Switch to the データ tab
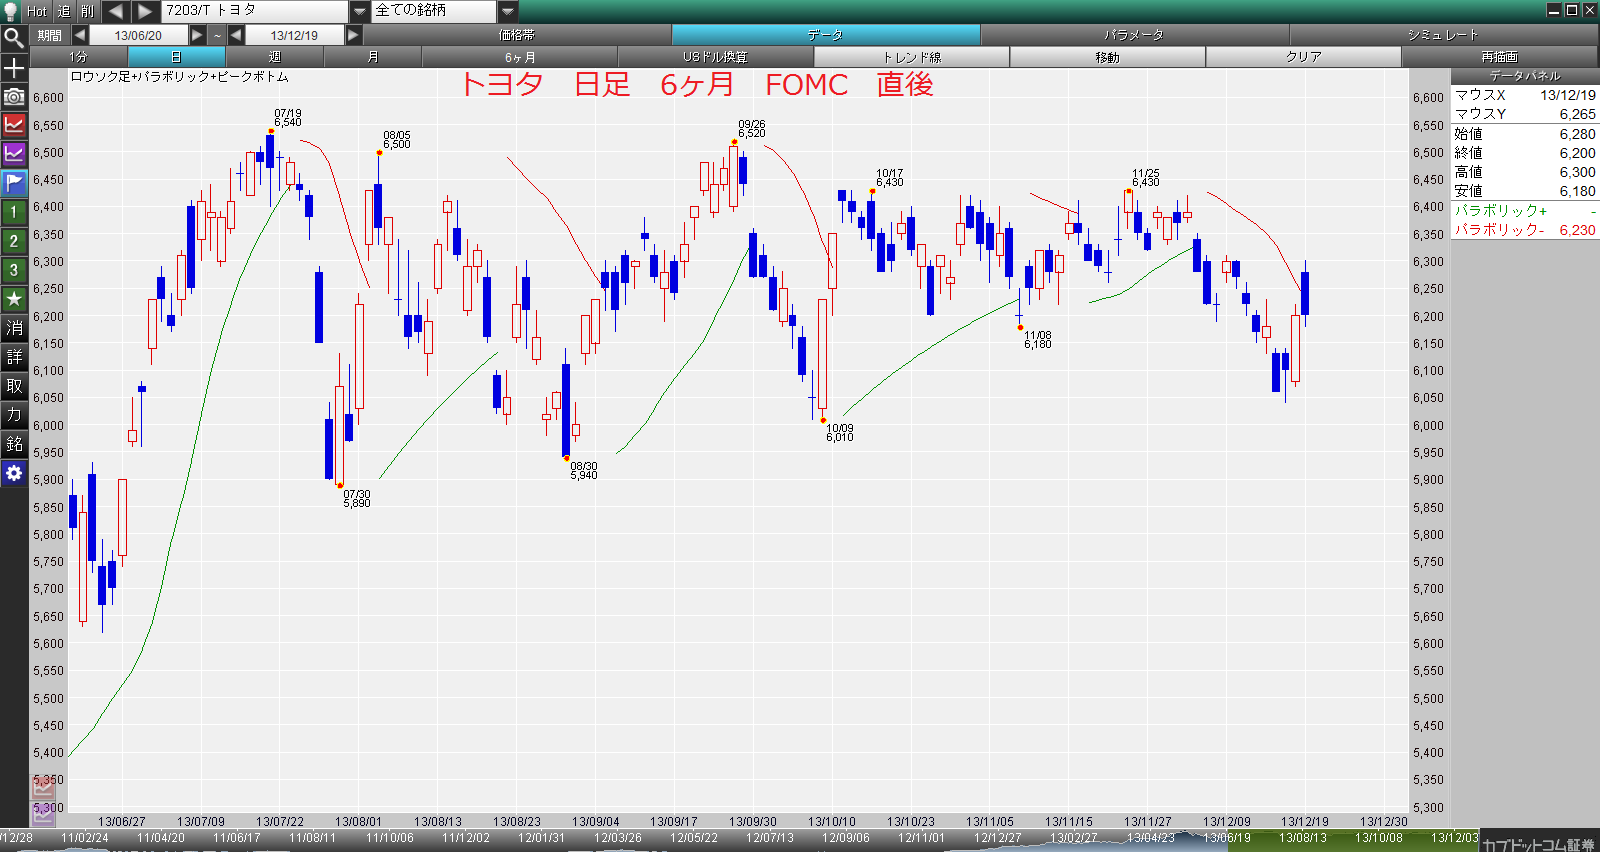Screen dimensions: 1610x852 (826, 35)
